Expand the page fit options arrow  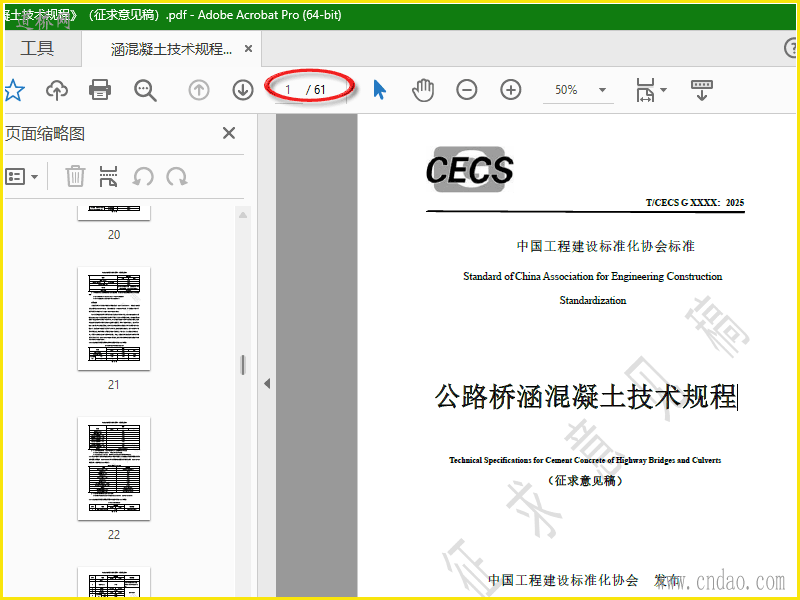tap(663, 90)
